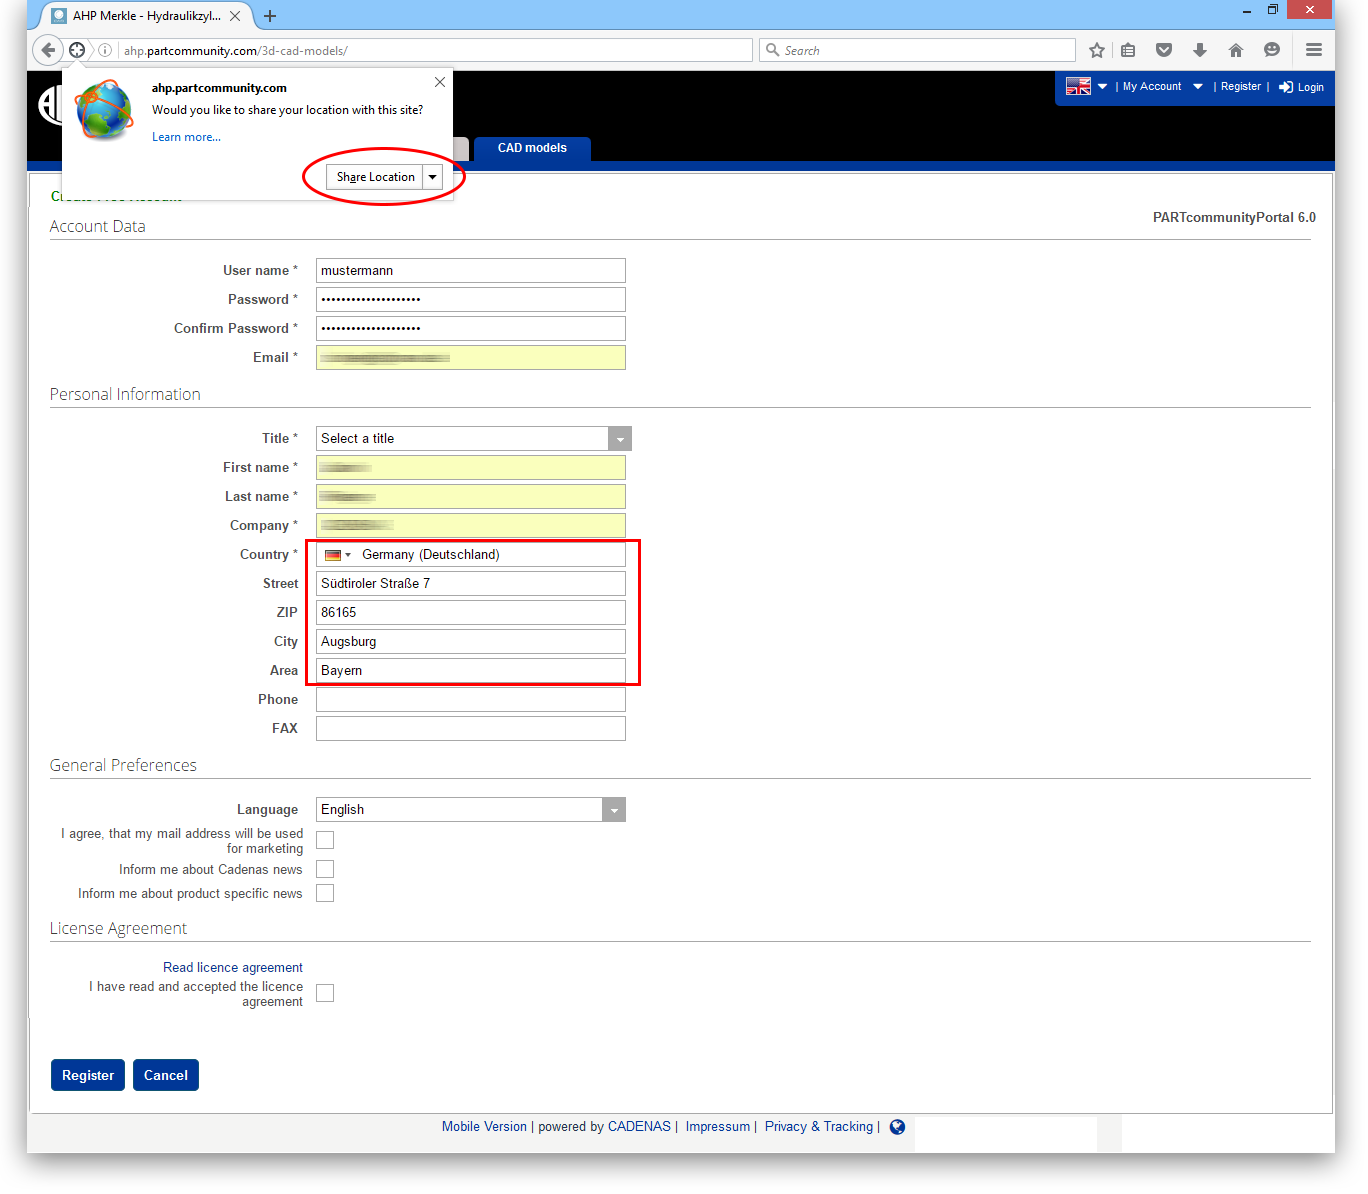Open the Language dropdown
Image resolution: width=1368 pixels, height=1194 pixels.
click(614, 810)
